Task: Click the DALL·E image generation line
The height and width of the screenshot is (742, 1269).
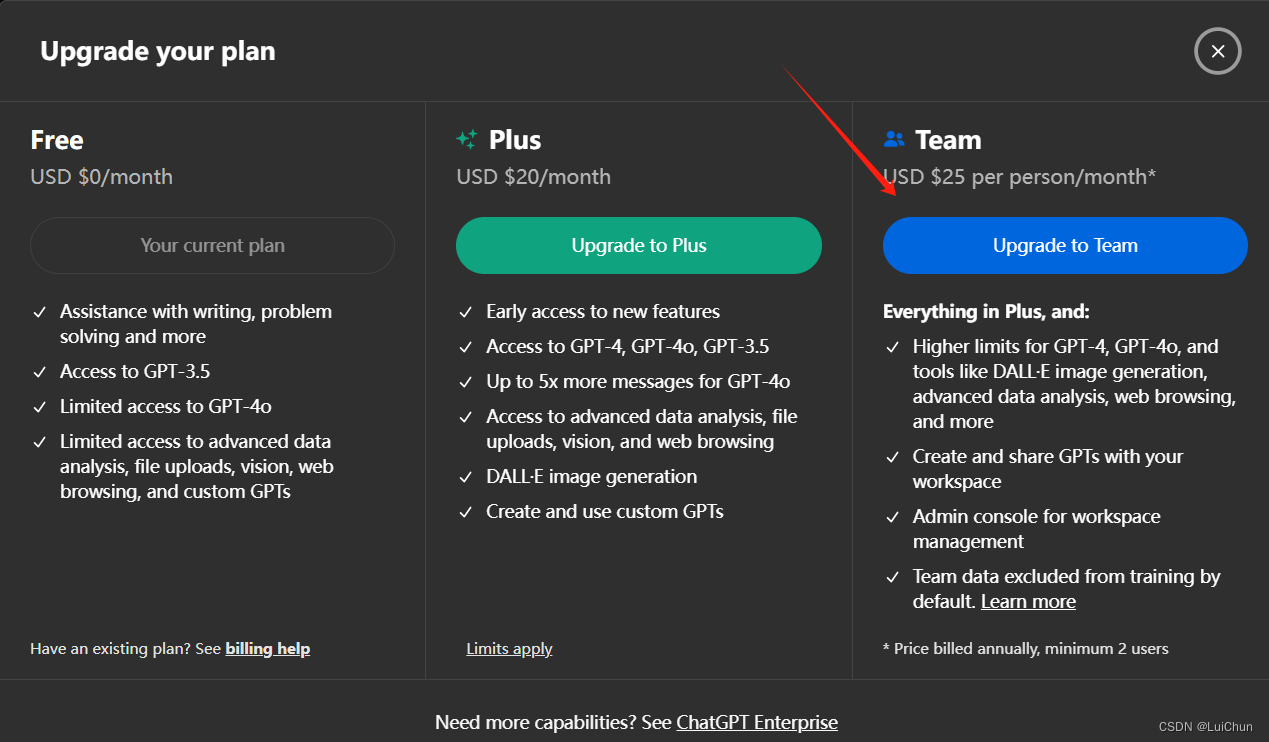Action: pos(592,476)
